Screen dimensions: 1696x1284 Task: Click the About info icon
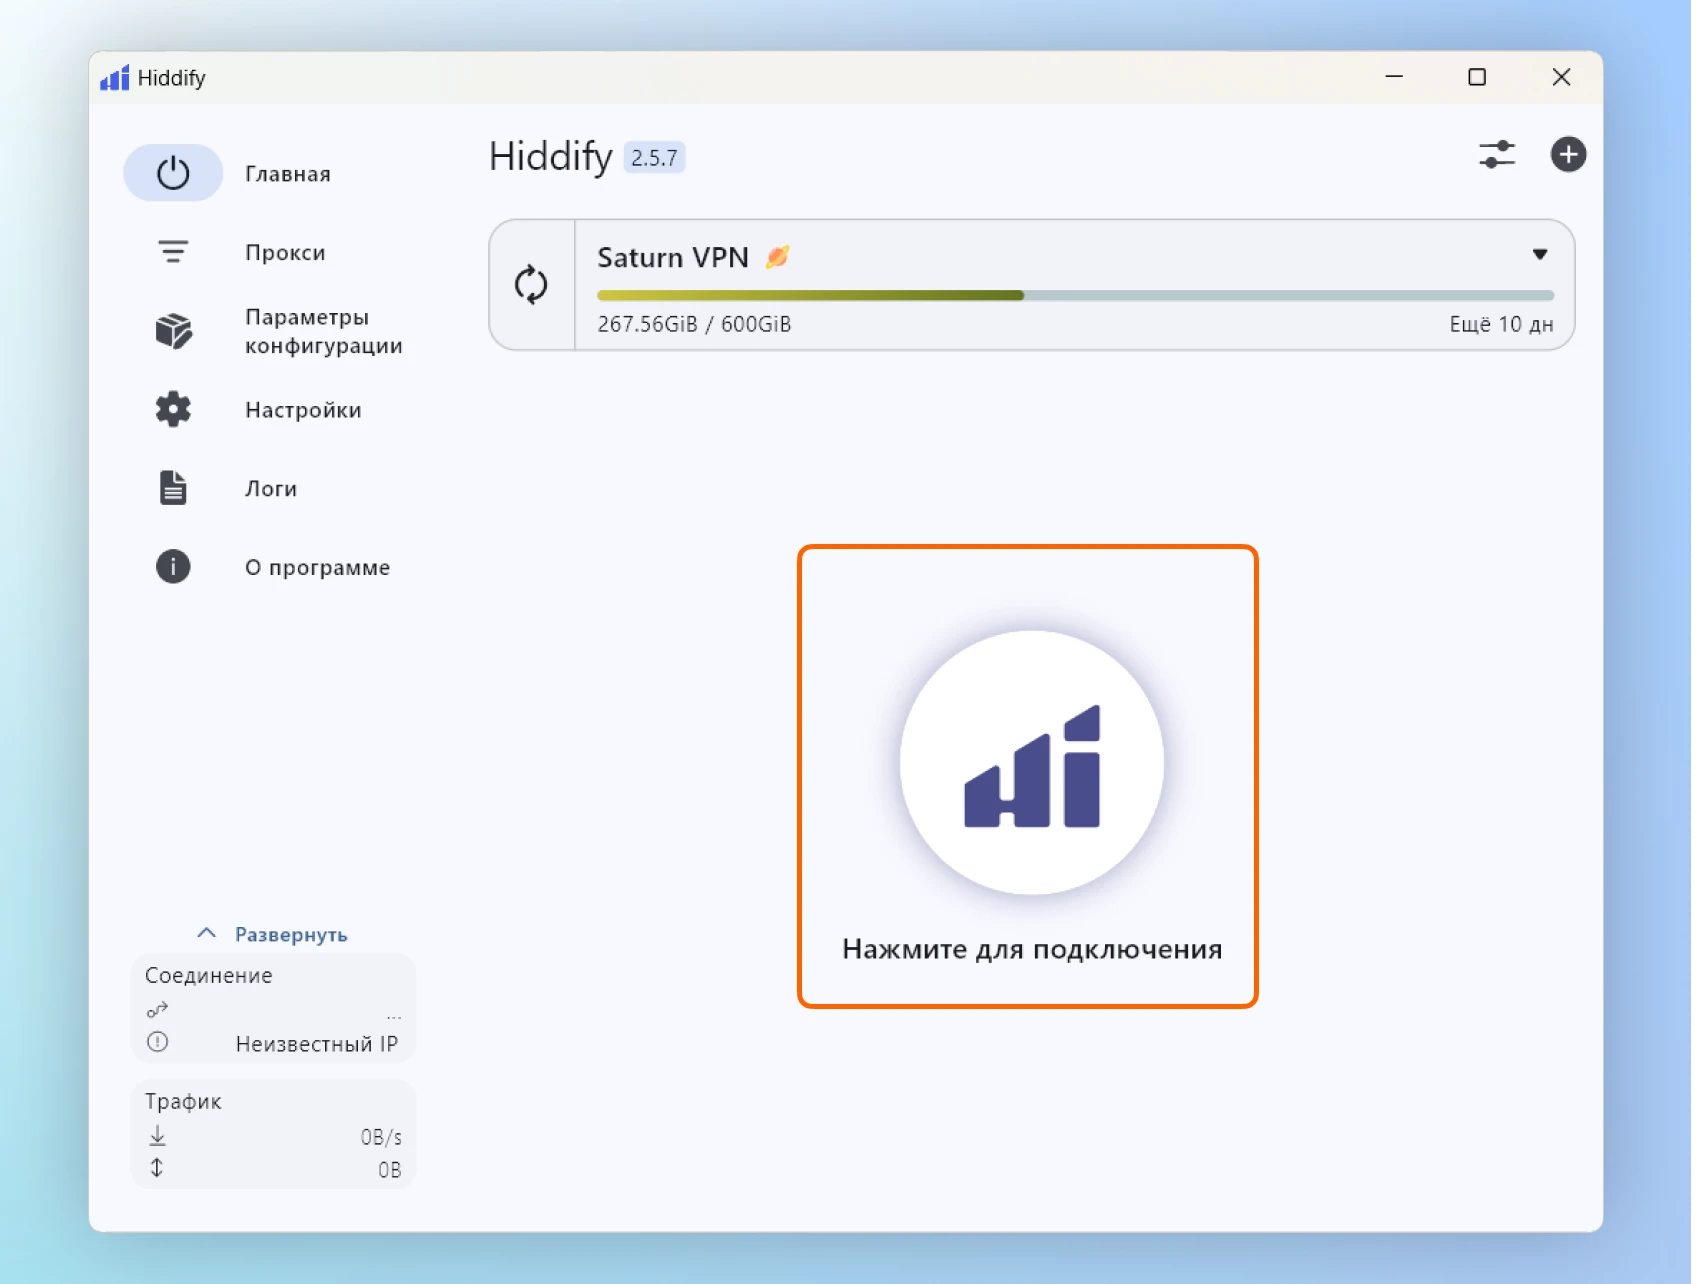(173, 567)
